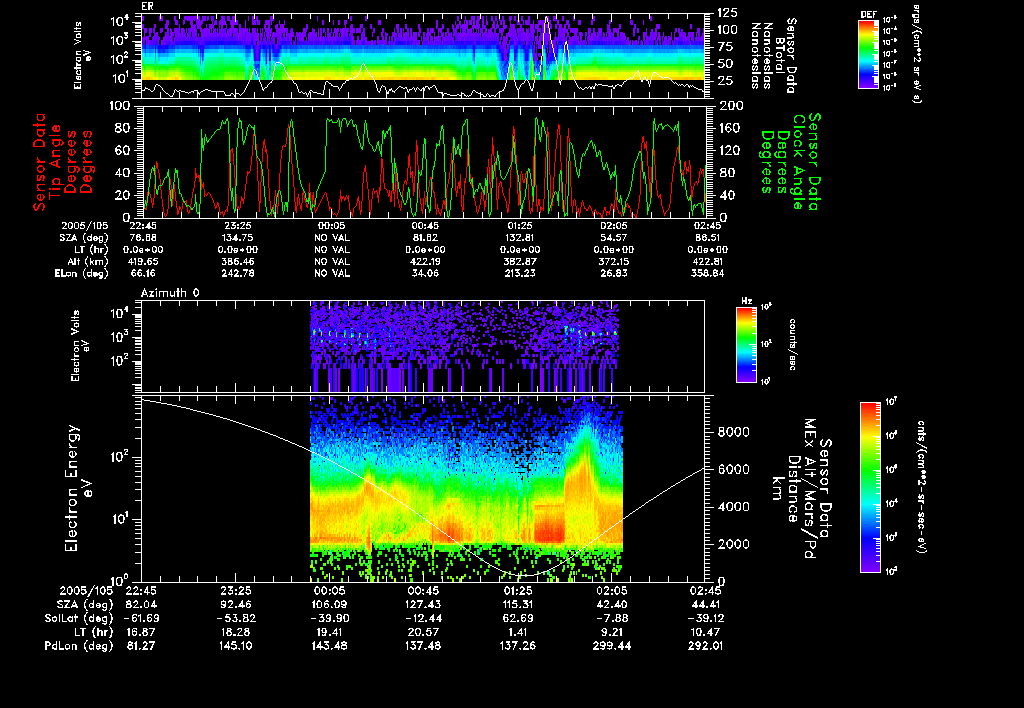Click the green "Clock Angle" axis label
This screenshot has height=708, width=1024.
(797, 162)
